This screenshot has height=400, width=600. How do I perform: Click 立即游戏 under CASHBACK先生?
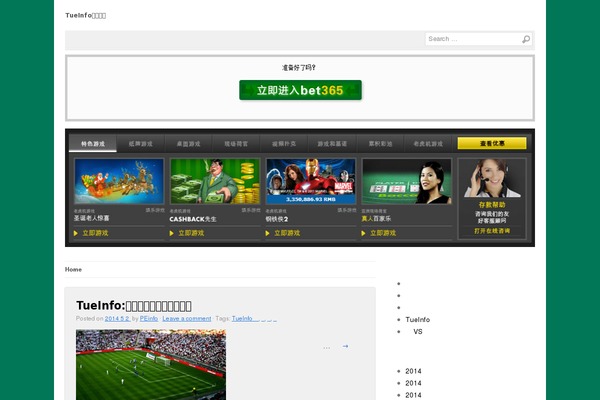click(x=191, y=233)
